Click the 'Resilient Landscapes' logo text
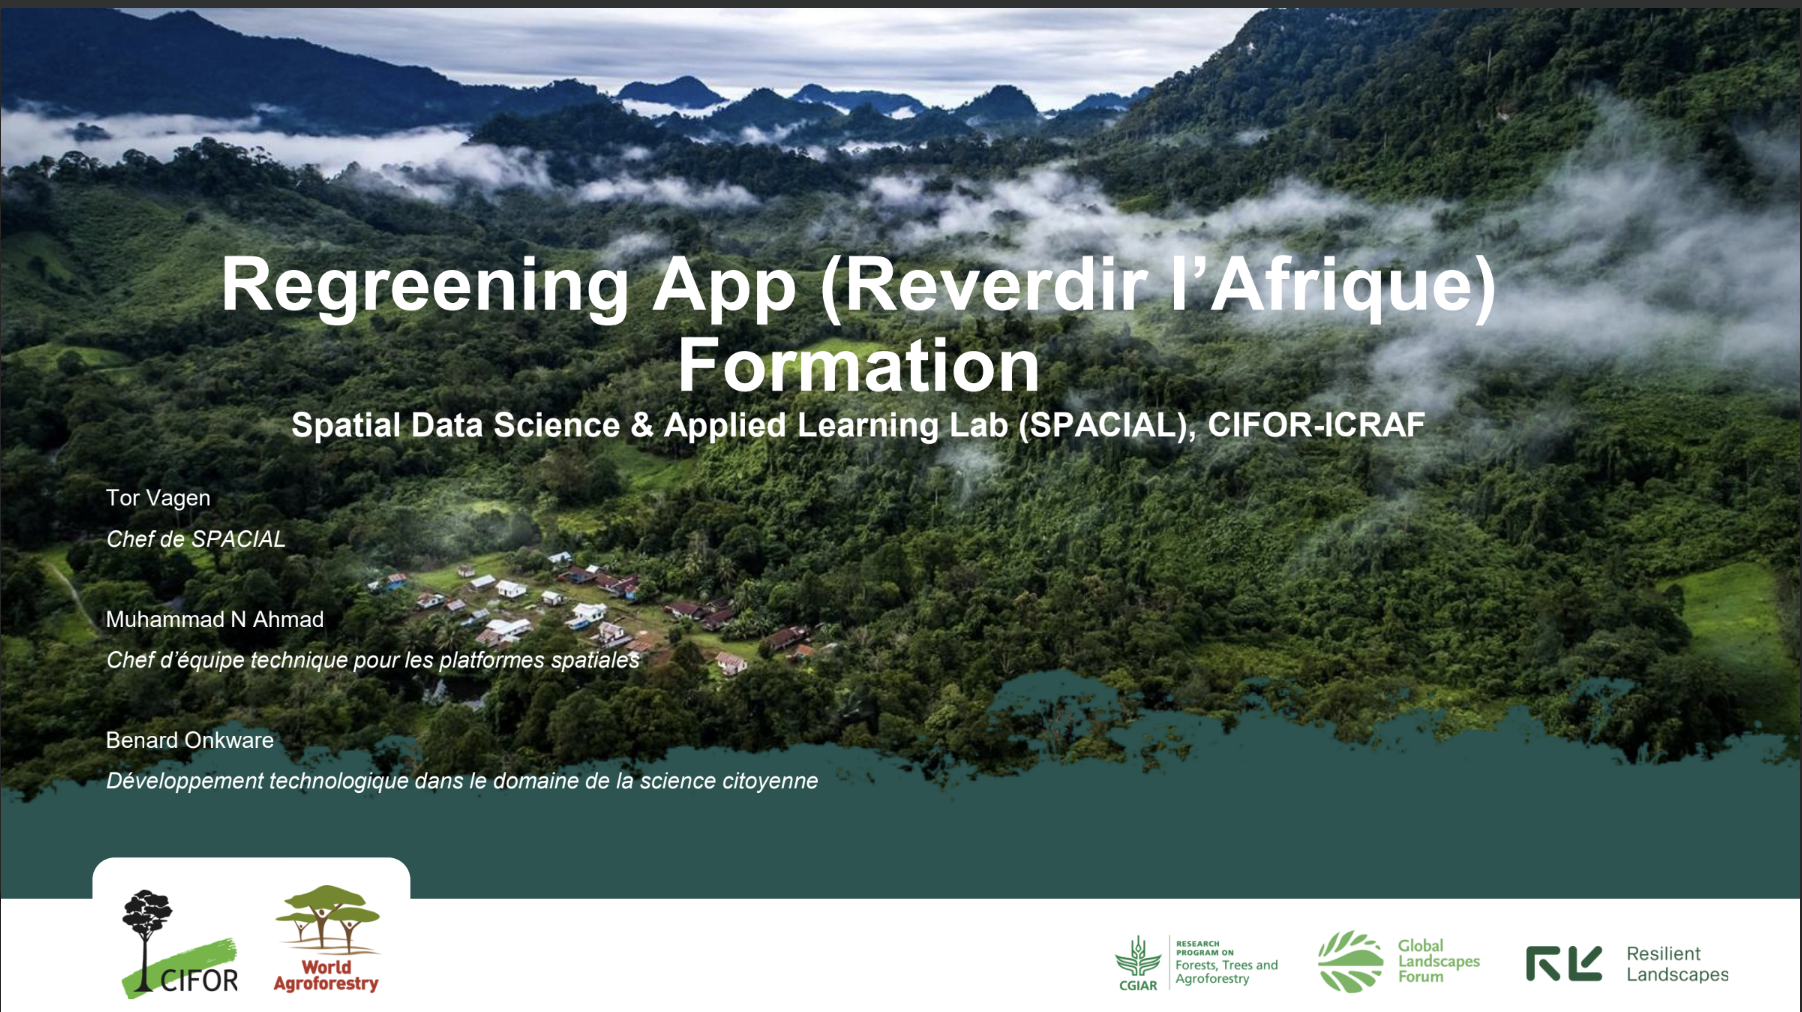1802x1012 pixels. 1676,964
